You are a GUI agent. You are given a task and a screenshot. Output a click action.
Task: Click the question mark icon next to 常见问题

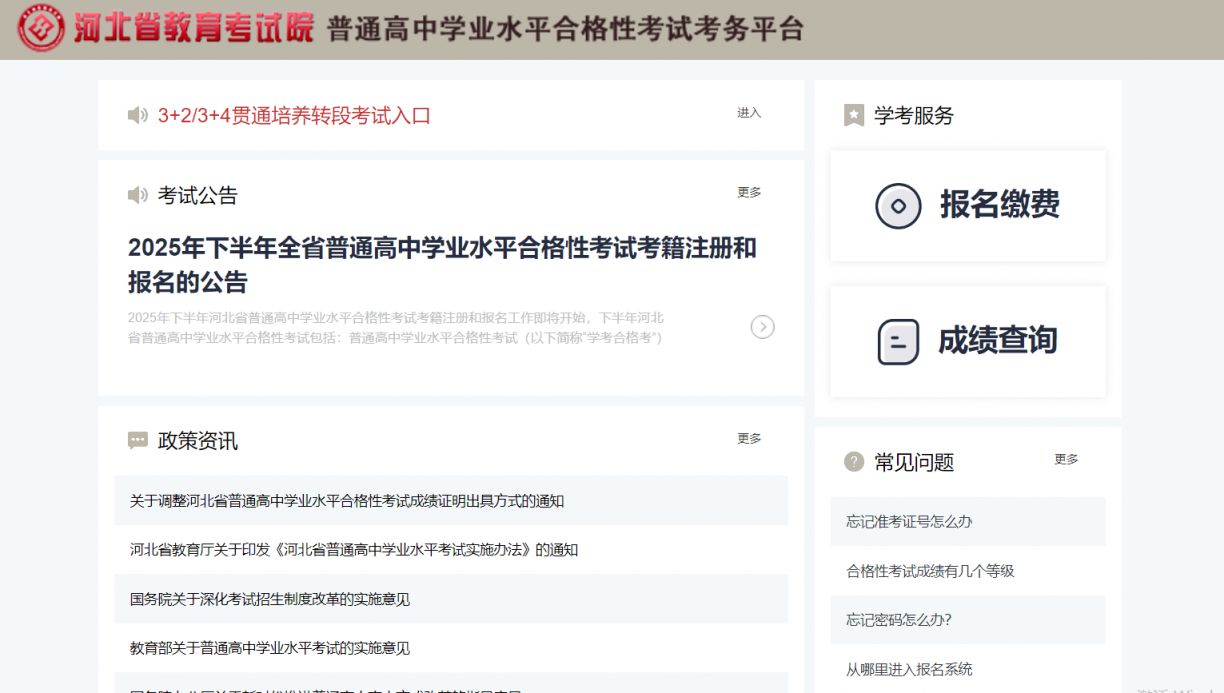point(853,462)
